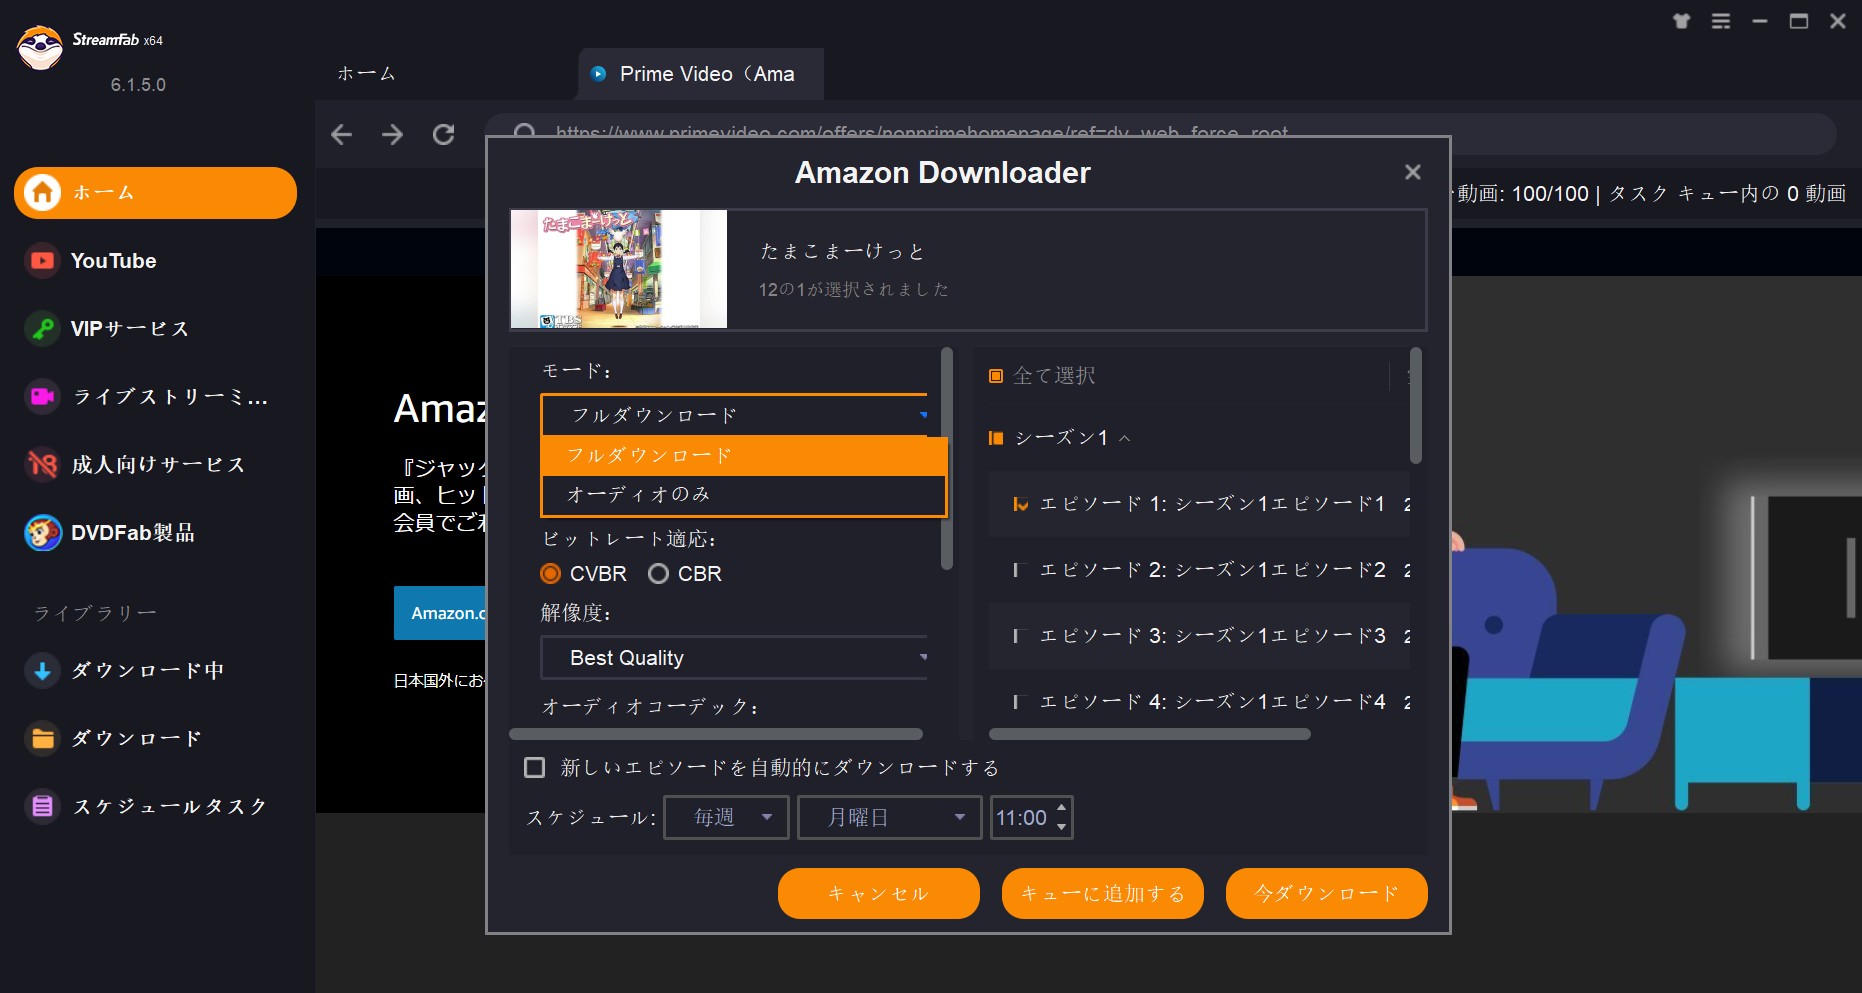Screen dimensions: 1862x993
Task: Reload the Prime Video page
Action: click(444, 134)
